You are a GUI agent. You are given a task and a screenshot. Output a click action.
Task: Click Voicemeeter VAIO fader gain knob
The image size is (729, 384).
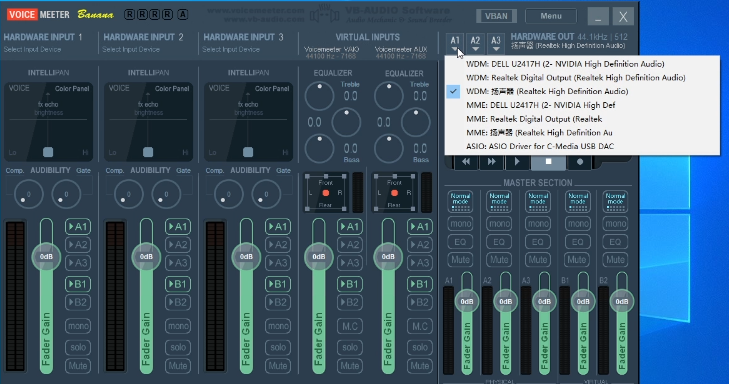pos(318,257)
